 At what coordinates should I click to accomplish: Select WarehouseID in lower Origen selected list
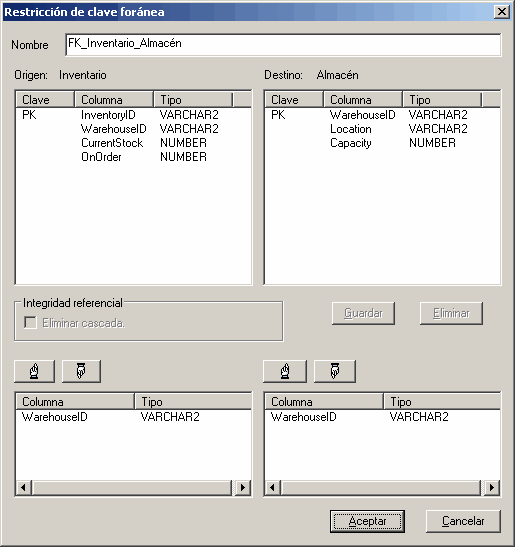click(133, 417)
